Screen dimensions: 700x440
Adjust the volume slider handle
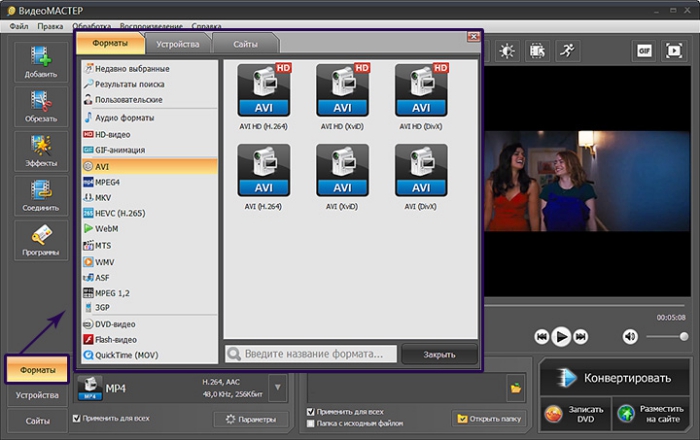pos(683,336)
